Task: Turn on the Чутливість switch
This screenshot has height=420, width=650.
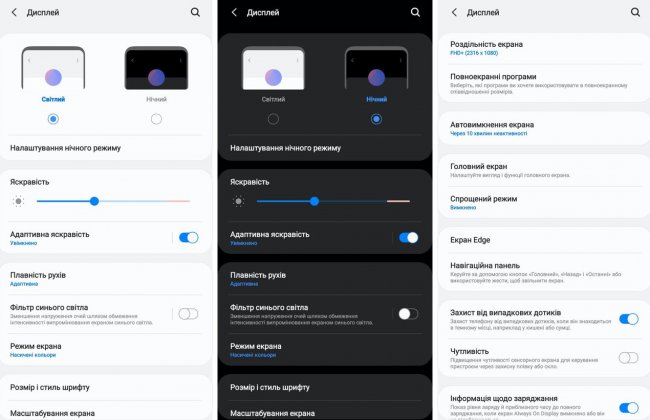Action: [628, 357]
